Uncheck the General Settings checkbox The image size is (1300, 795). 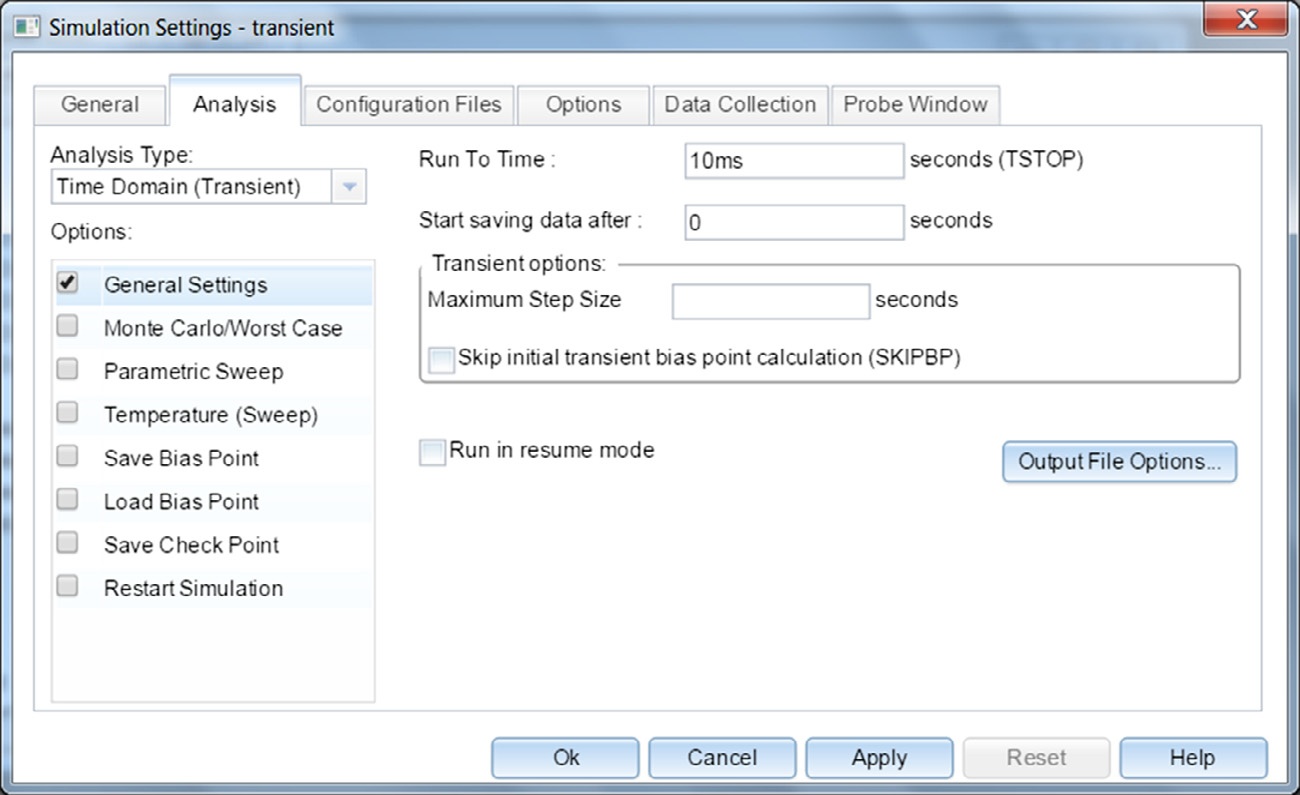coord(68,284)
